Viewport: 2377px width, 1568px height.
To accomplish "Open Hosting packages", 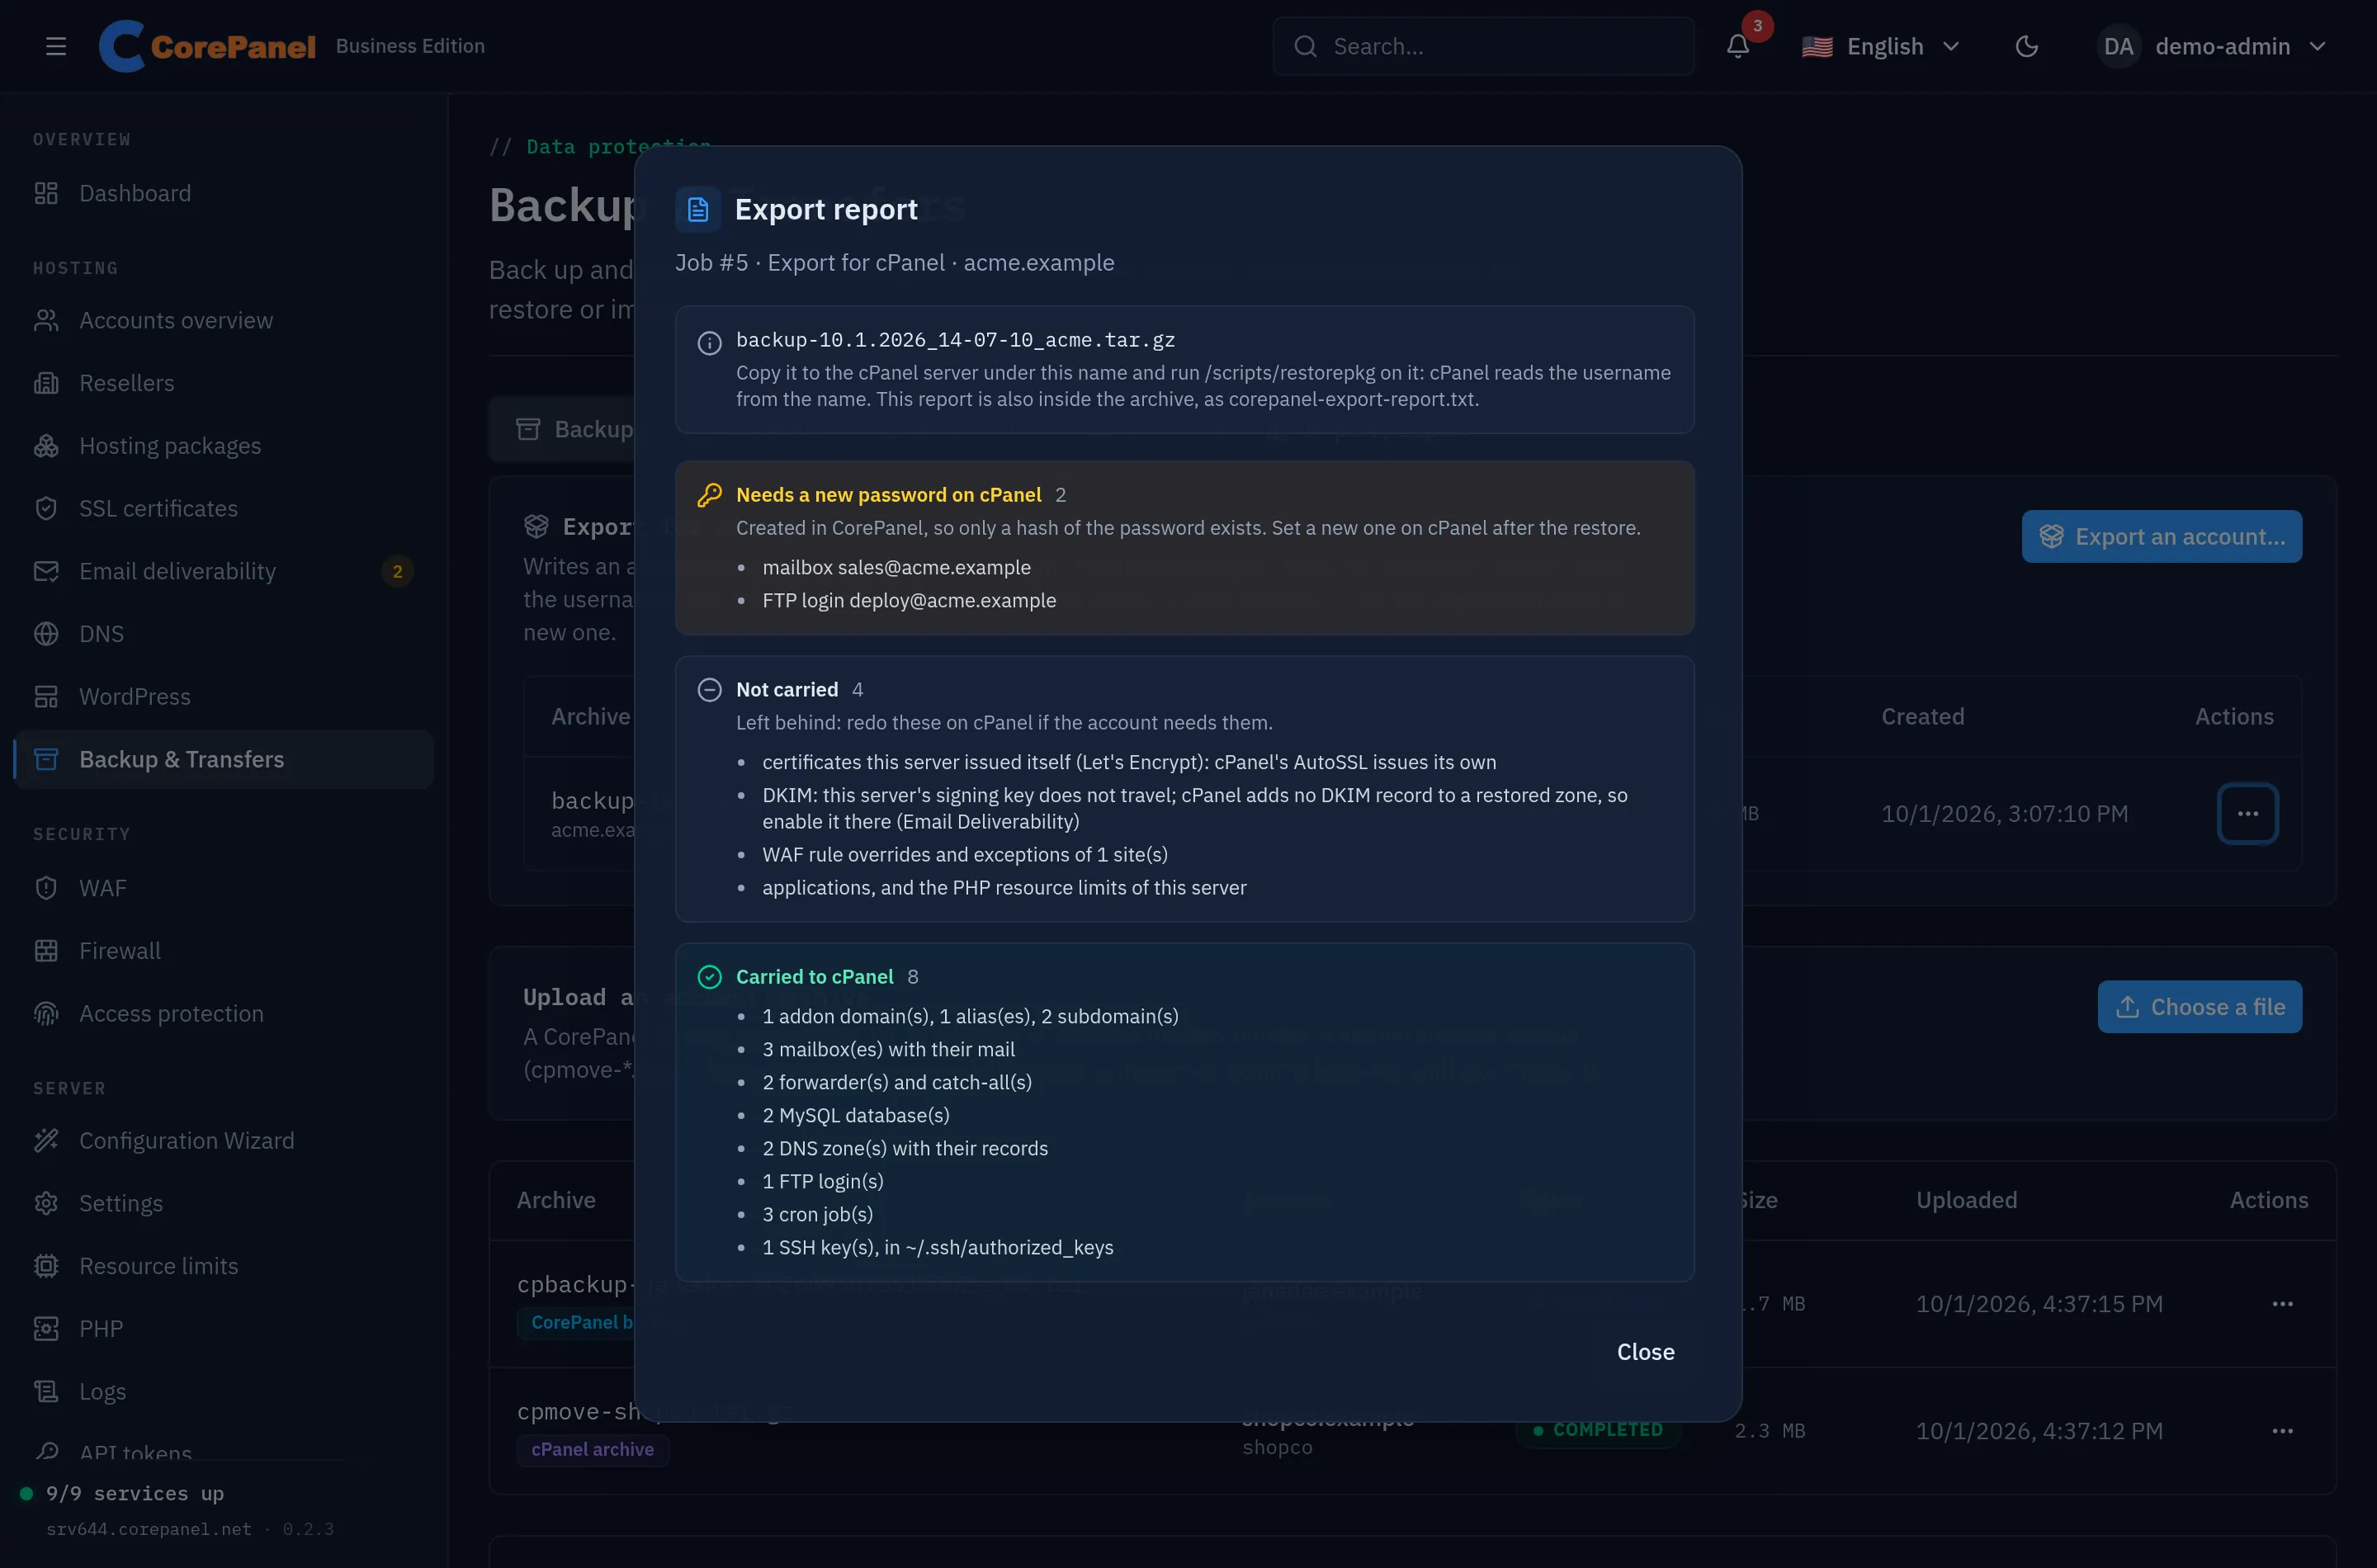I will click(223, 445).
